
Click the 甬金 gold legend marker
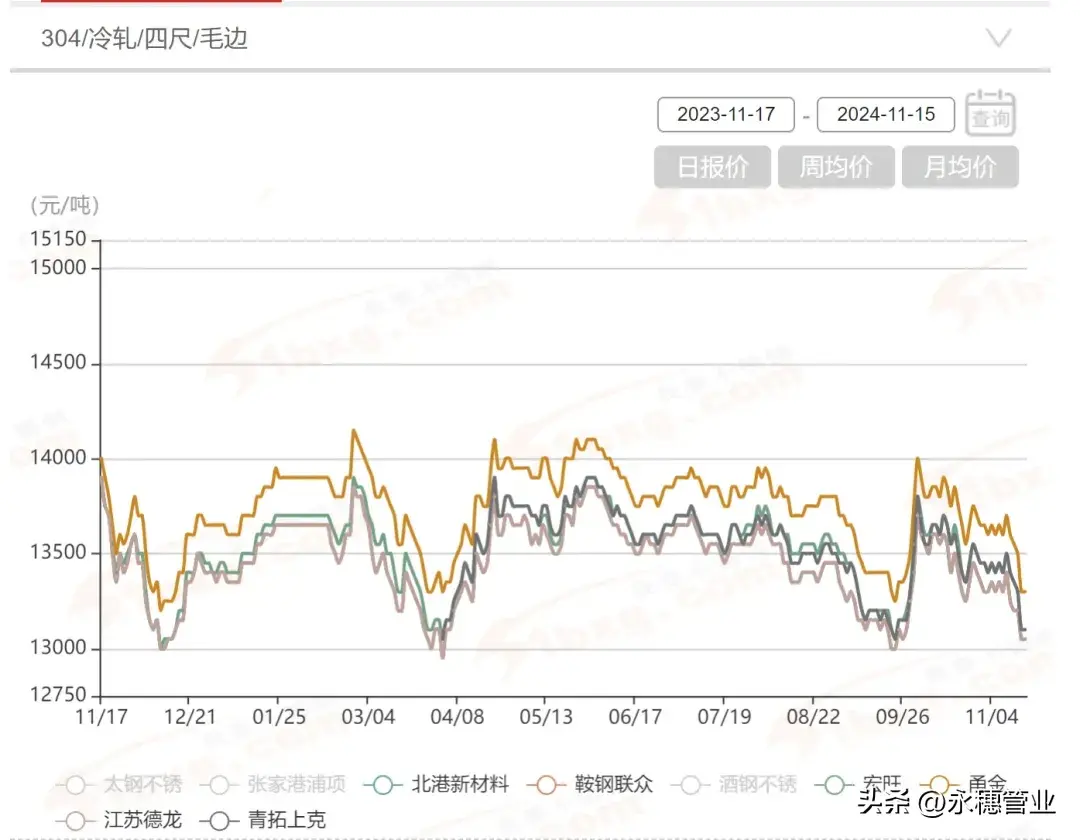click(x=940, y=784)
